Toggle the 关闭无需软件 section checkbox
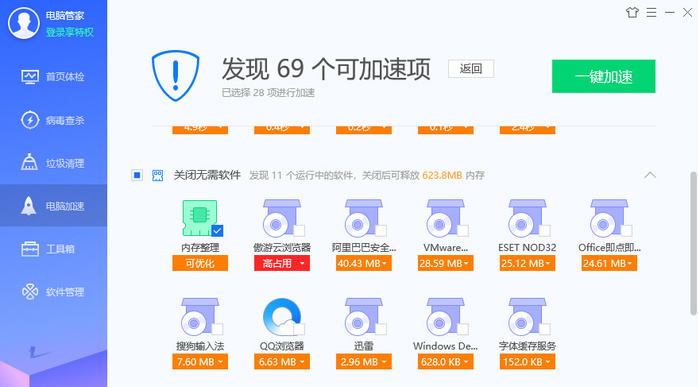Image resolution: width=698 pixels, height=387 pixels. tap(137, 175)
